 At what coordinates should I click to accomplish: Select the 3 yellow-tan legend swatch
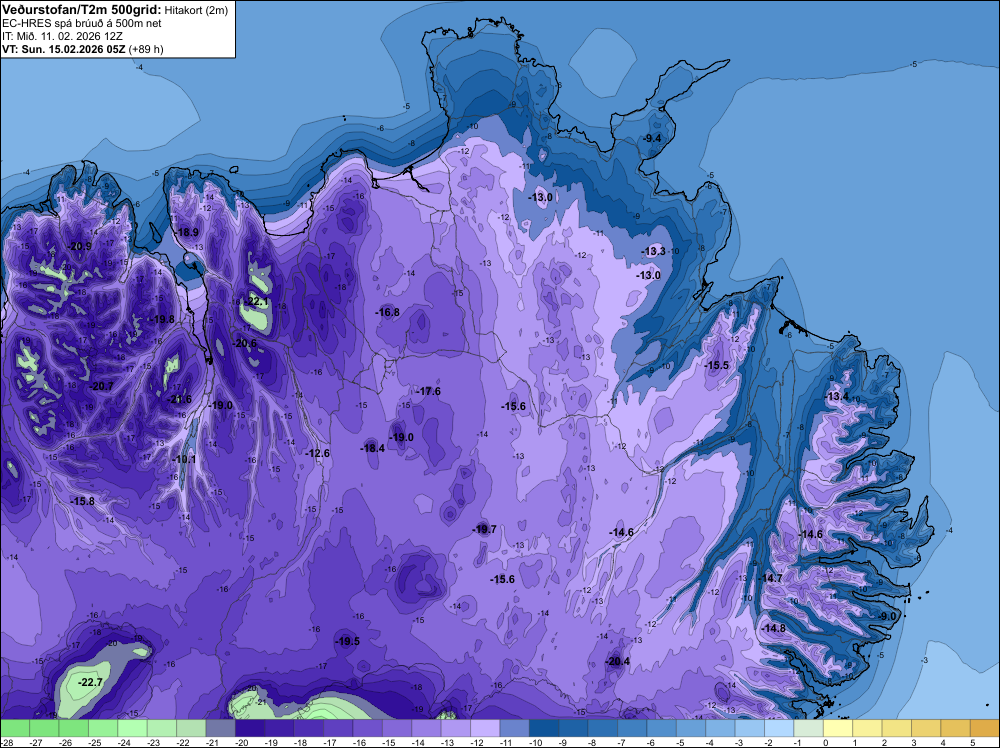click(x=926, y=728)
